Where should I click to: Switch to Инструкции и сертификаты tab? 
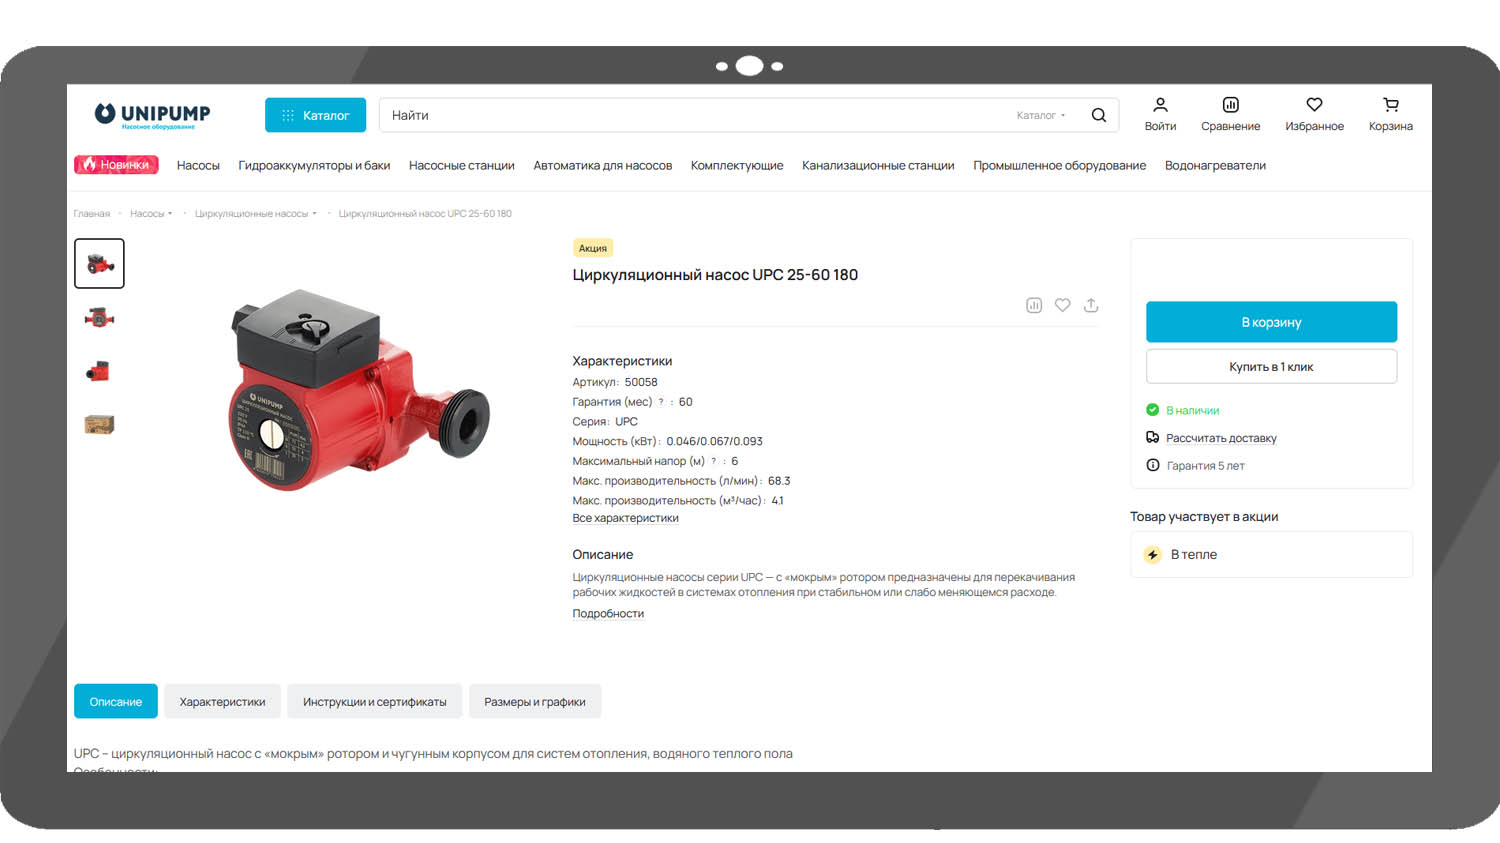click(374, 702)
